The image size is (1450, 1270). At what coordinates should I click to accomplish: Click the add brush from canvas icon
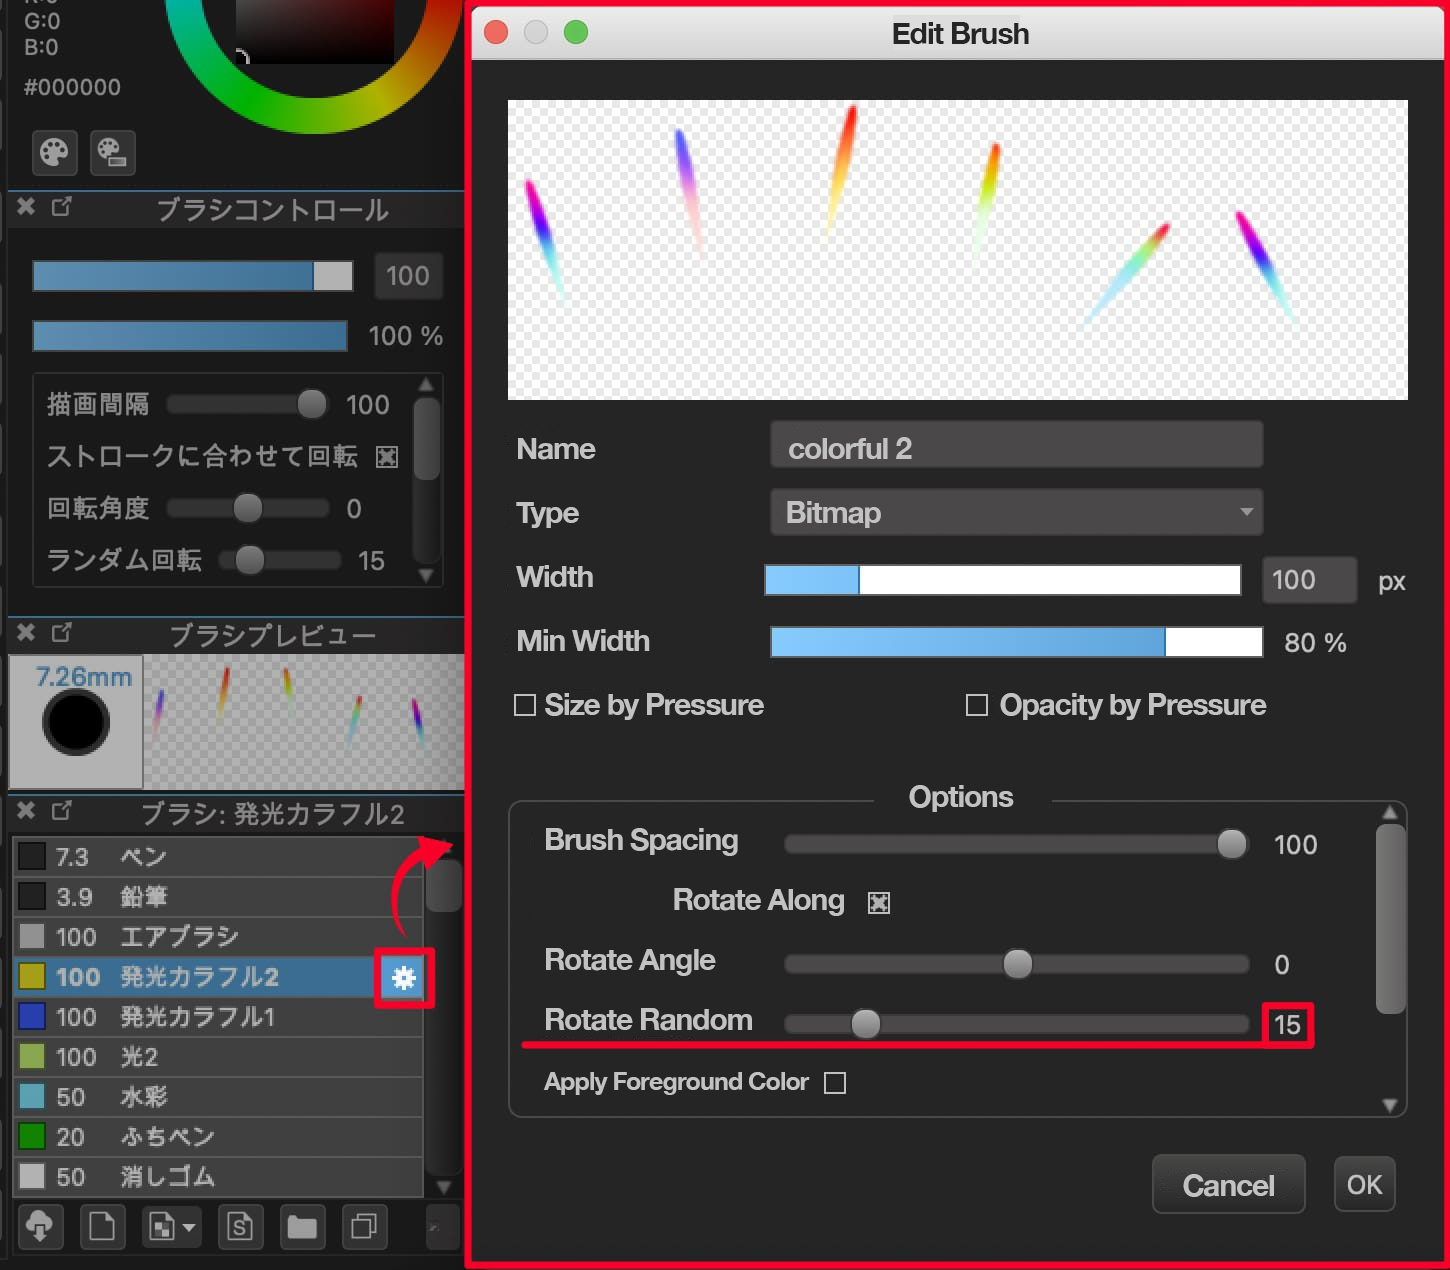[x=163, y=1227]
